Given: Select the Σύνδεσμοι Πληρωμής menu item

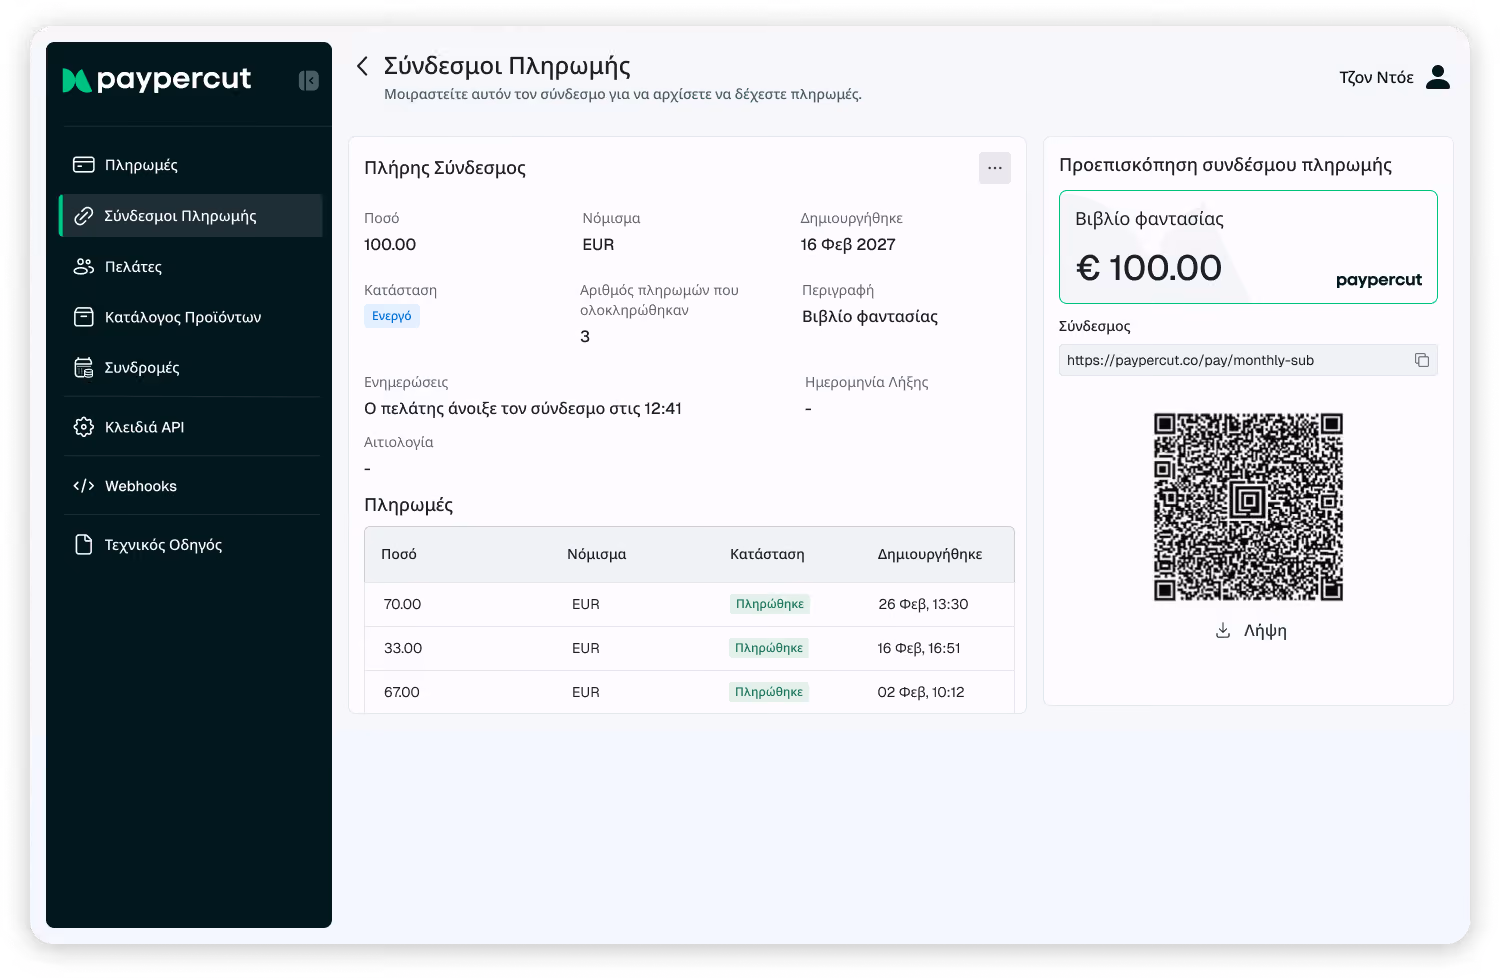Looking at the screenshot, I should (190, 216).
